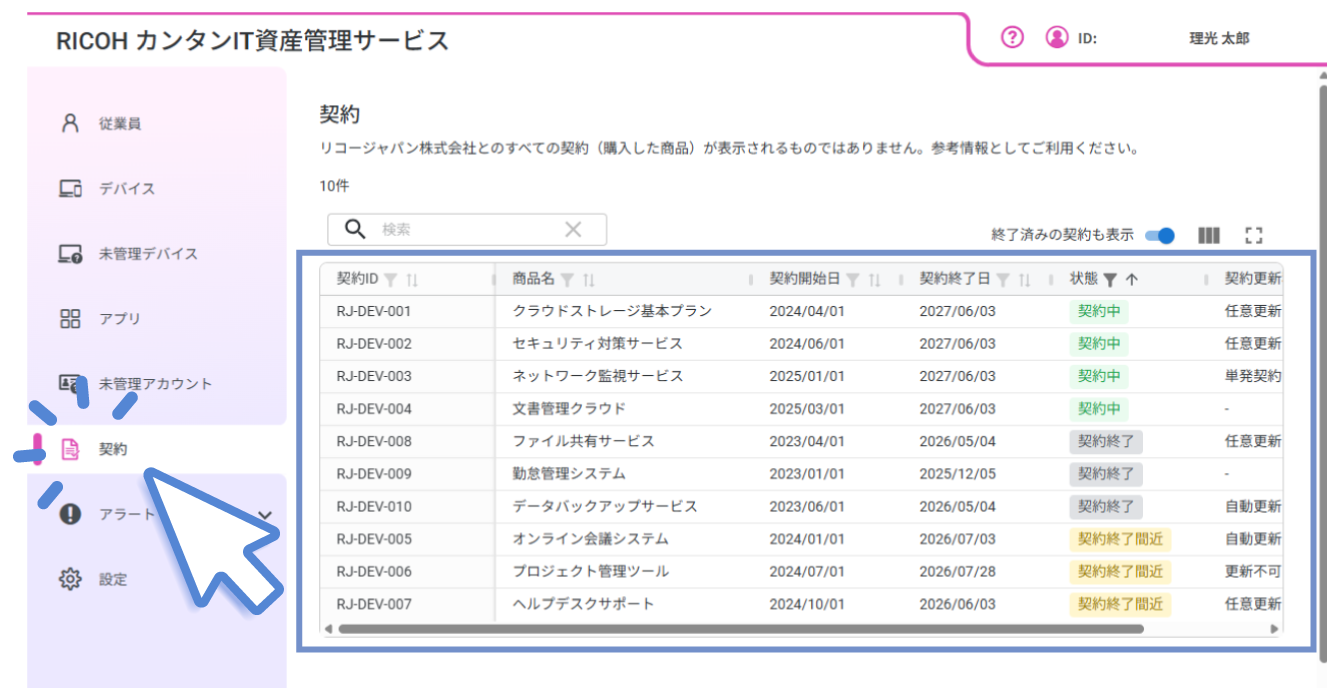This screenshot has height=700, width=1340.
Task: Sort by 商品名 column arrows
Action: tap(588, 280)
